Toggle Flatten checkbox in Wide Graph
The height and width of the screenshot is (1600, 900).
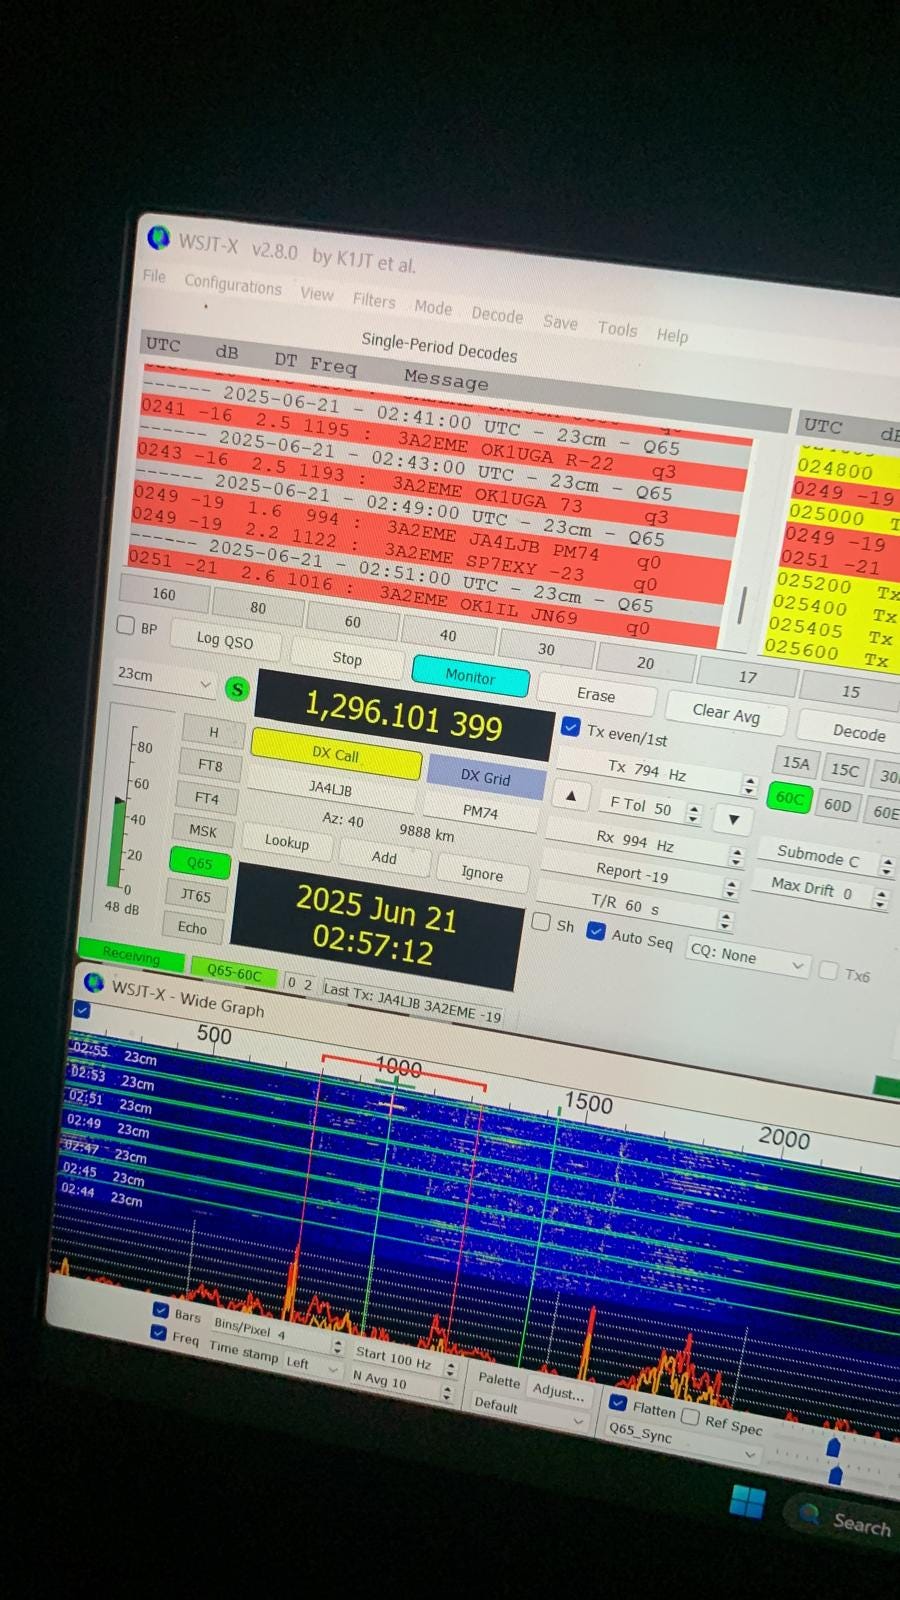tap(619, 1403)
